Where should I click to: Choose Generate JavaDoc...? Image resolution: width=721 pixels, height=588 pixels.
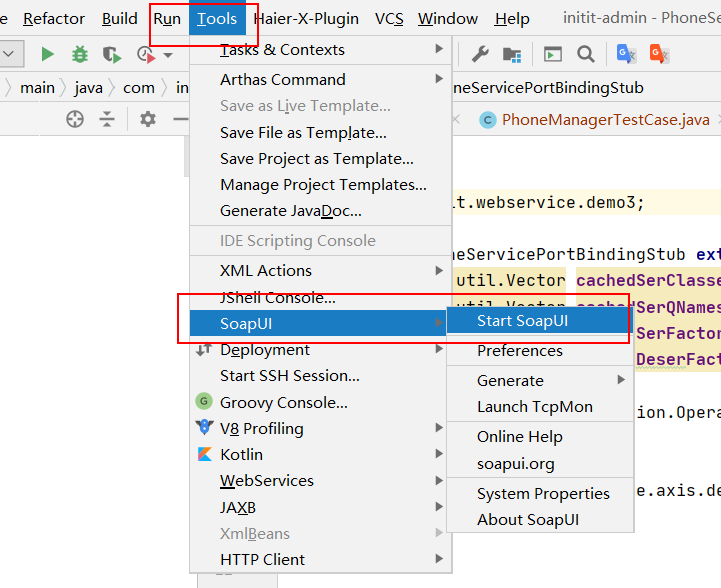tap(320, 211)
